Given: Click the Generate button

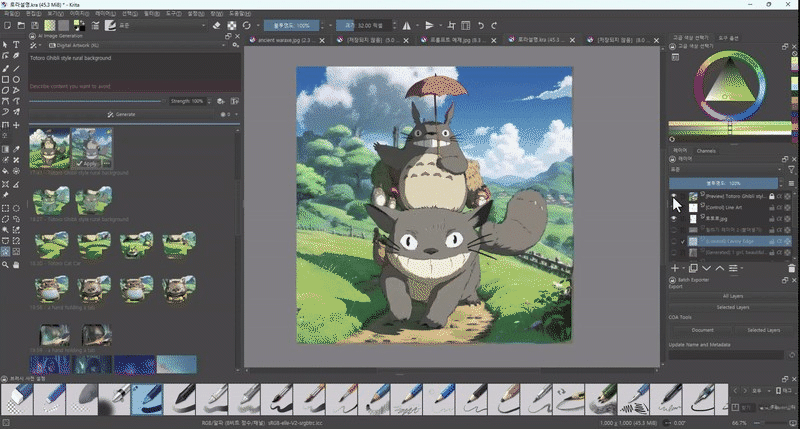Looking at the screenshot, I should click(122, 114).
